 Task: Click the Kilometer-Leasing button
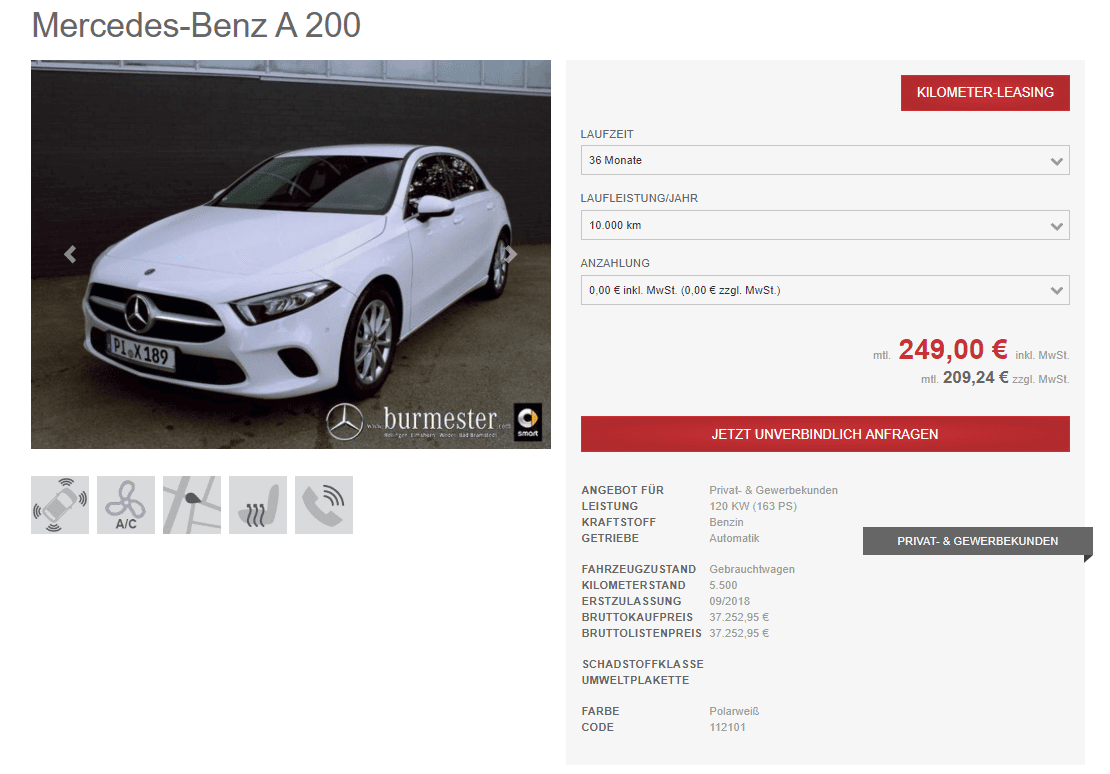click(x=985, y=93)
